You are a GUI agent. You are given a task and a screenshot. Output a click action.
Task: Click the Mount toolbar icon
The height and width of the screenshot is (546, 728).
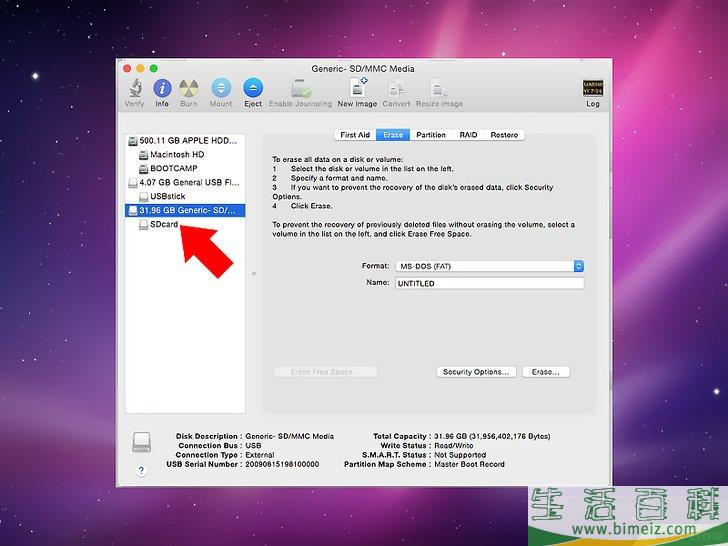tap(221, 88)
